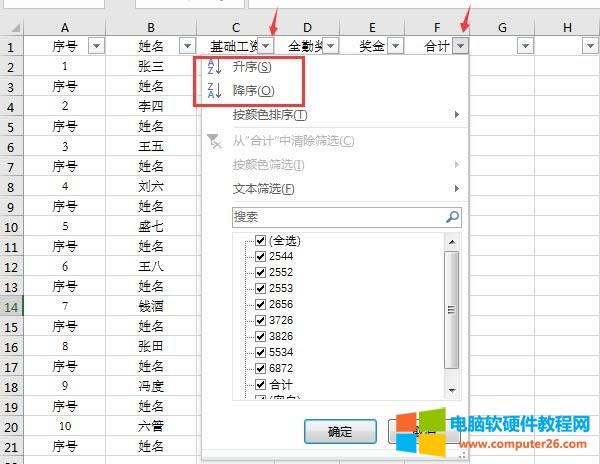The image size is (600, 464).
Task: Uncheck the 6872 value checkbox
Action: (x=261, y=368)
